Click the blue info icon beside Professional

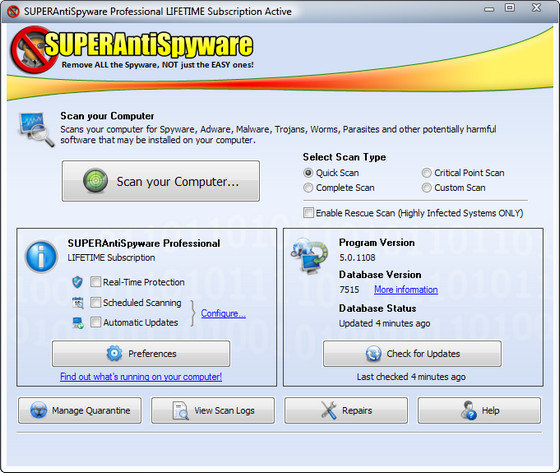pyautogui.click(x=41, y=256)
